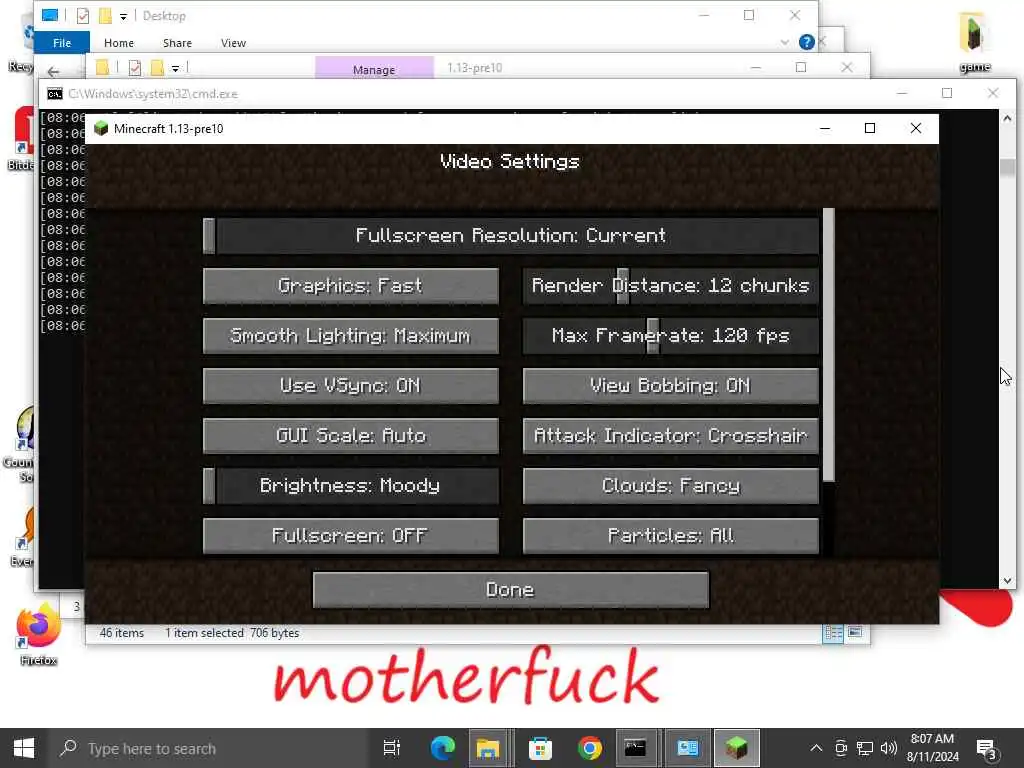The height and width of the screenshot is (768, 1024).
Task: Click Explorer back arrow
Action: 54,72
